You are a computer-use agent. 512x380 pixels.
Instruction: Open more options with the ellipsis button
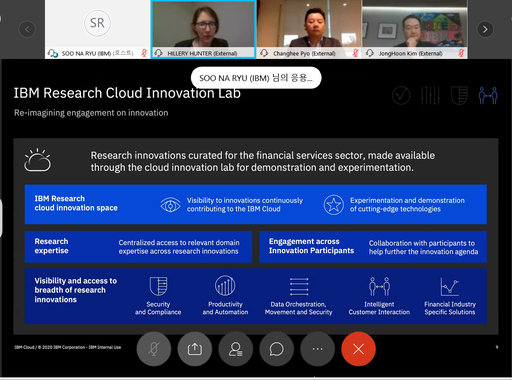[317, 349]
